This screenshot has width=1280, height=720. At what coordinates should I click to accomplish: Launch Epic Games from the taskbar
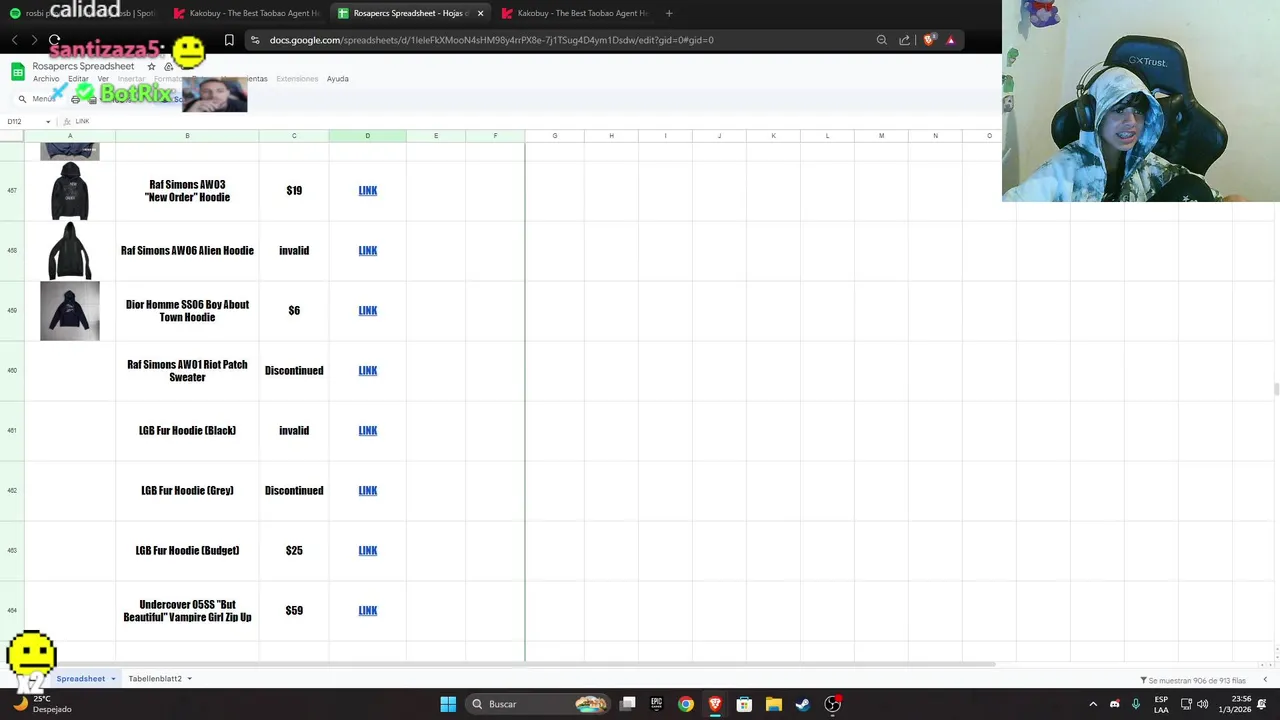(656, 704)
